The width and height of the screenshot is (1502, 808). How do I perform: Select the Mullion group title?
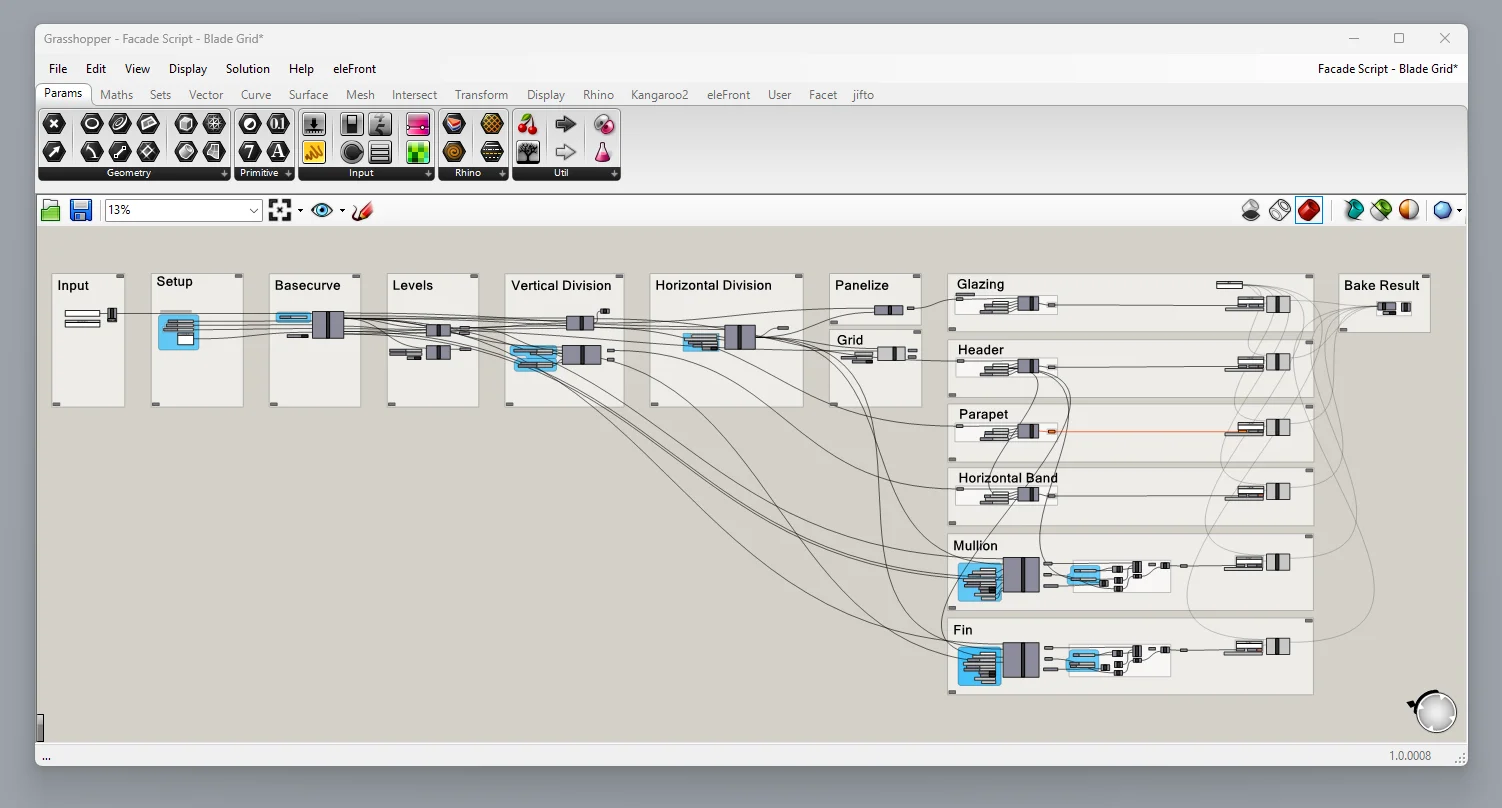point(976,546)
